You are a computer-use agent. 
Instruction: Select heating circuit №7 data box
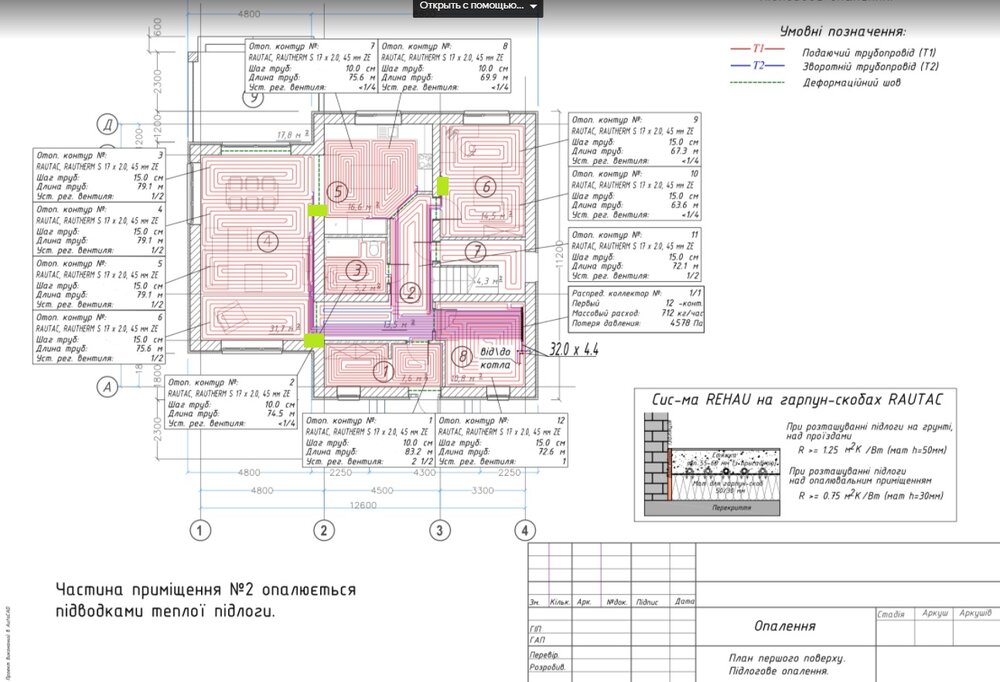pos(312,66)
